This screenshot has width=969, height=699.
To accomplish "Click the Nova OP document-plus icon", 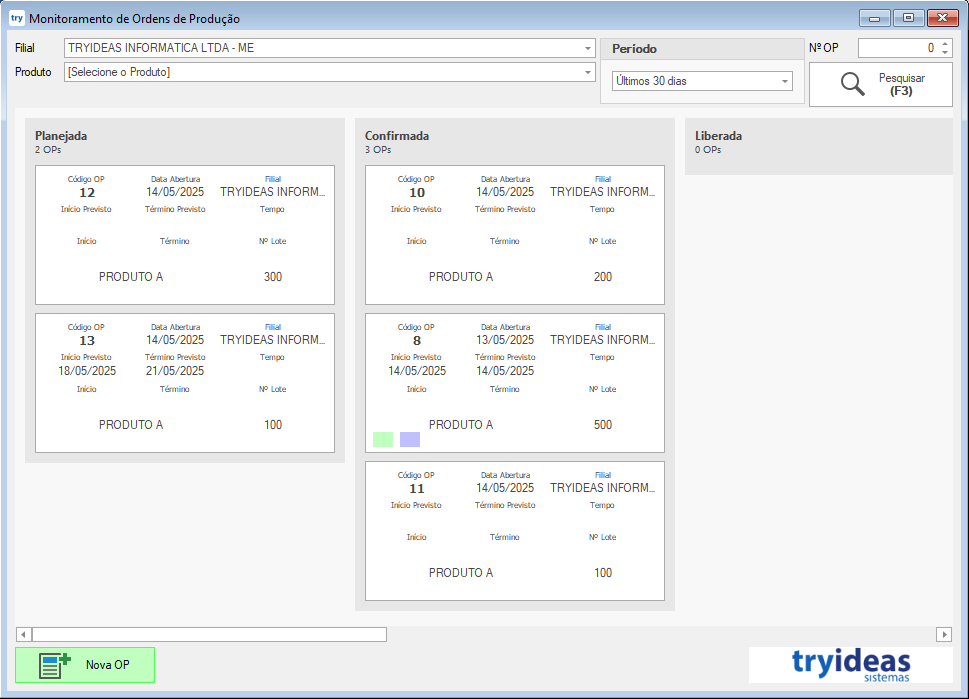I will [x=54, y=666].
